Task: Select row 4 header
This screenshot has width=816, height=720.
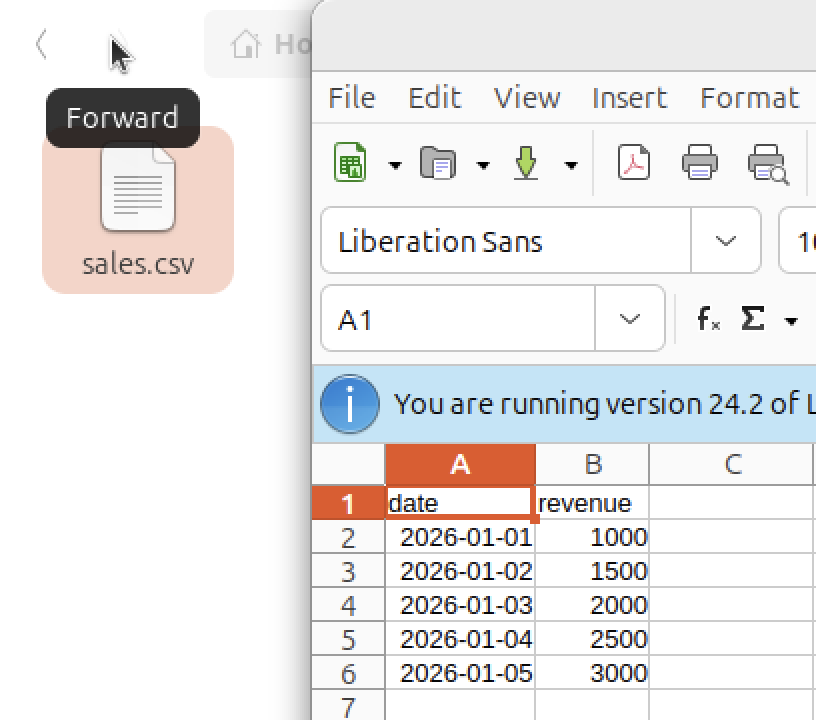Action: point(348,606)
